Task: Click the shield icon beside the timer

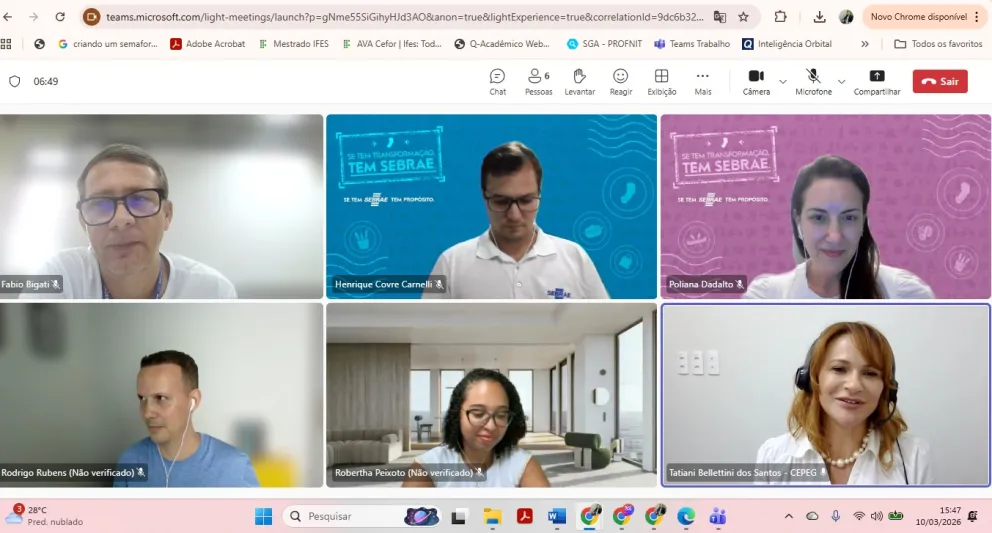Action: coord(14,82)
